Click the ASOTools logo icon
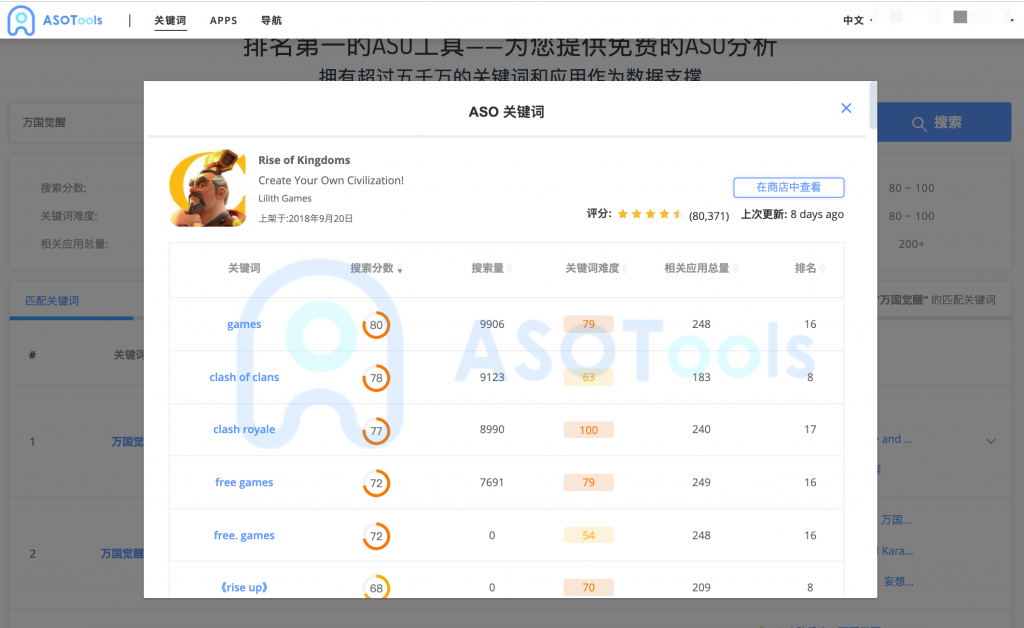The height and width of the screenshot is (628, 1024). 21,20
